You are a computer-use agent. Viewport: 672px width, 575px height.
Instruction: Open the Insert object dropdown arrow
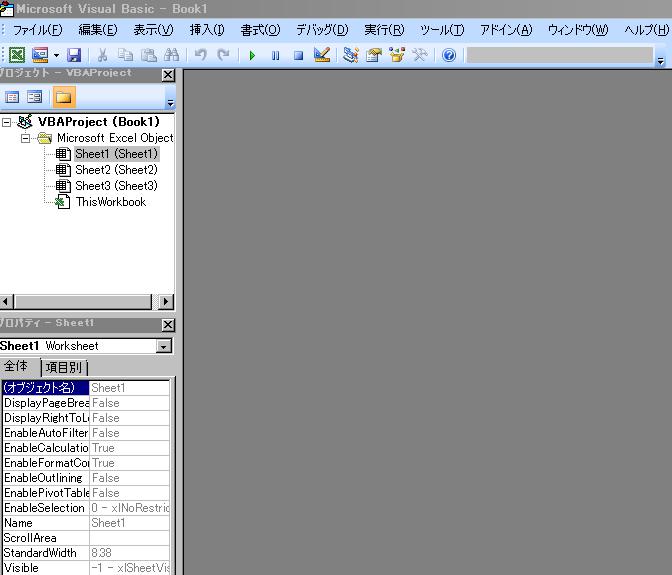click(x=56, y=55)
